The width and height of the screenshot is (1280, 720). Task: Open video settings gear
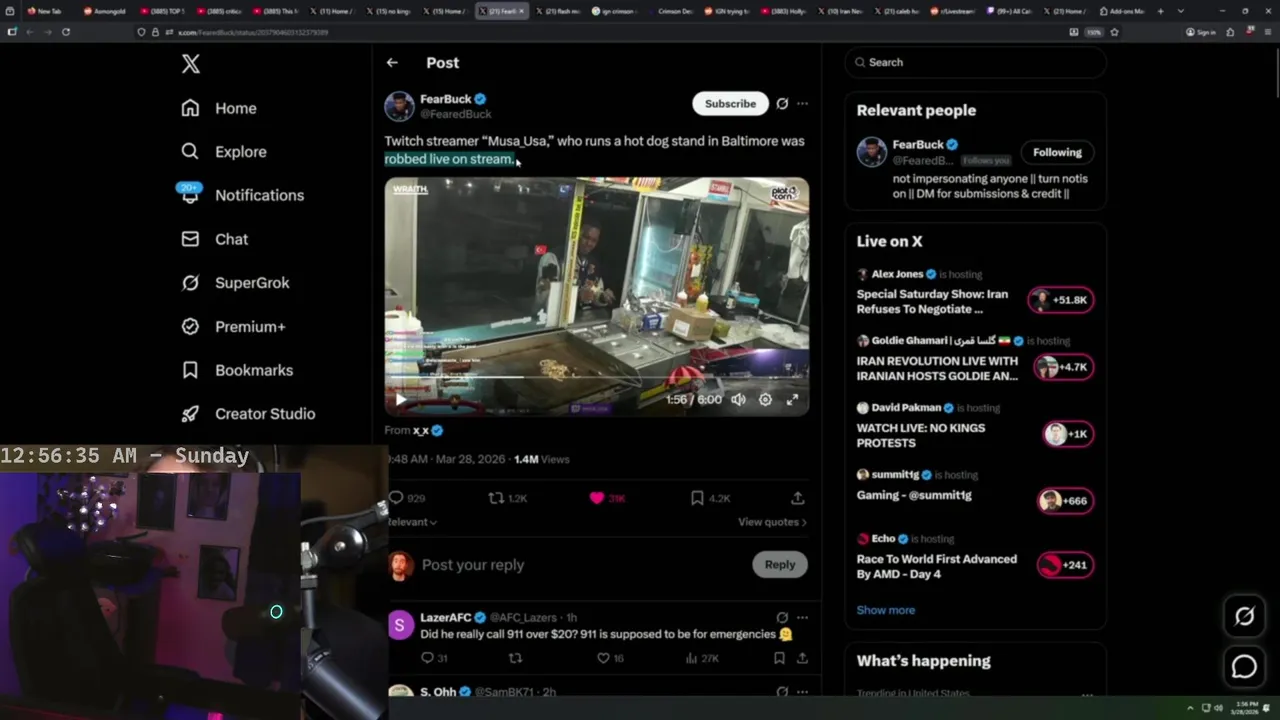click(x=765, y=399)
